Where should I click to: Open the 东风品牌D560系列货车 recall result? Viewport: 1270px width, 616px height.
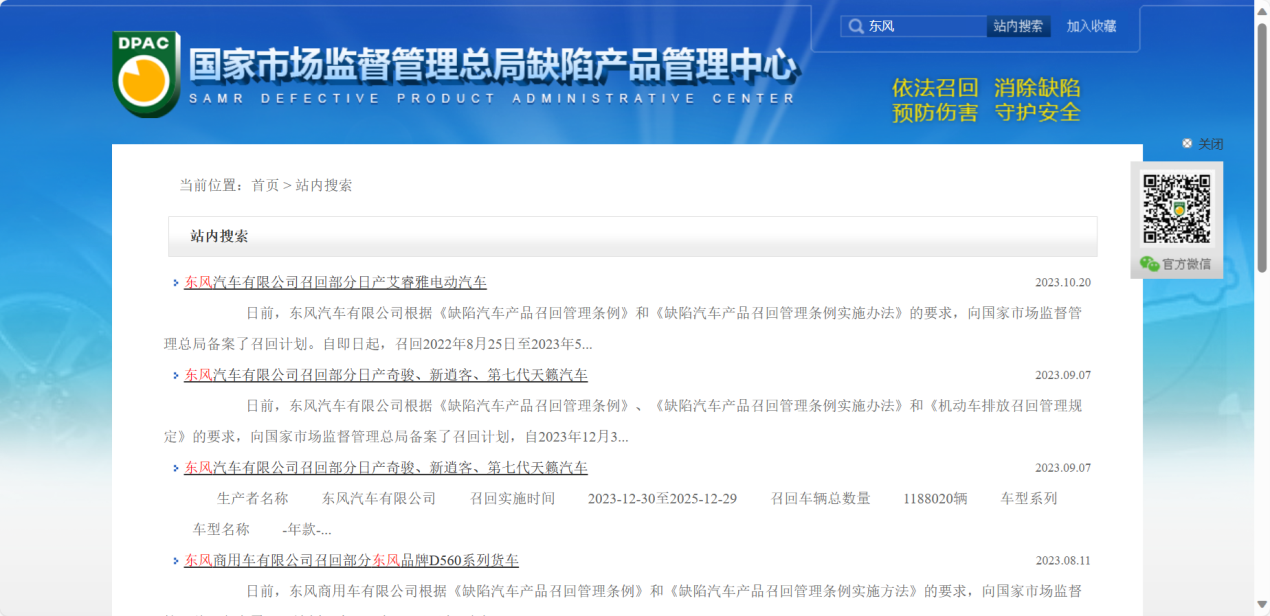351,560
